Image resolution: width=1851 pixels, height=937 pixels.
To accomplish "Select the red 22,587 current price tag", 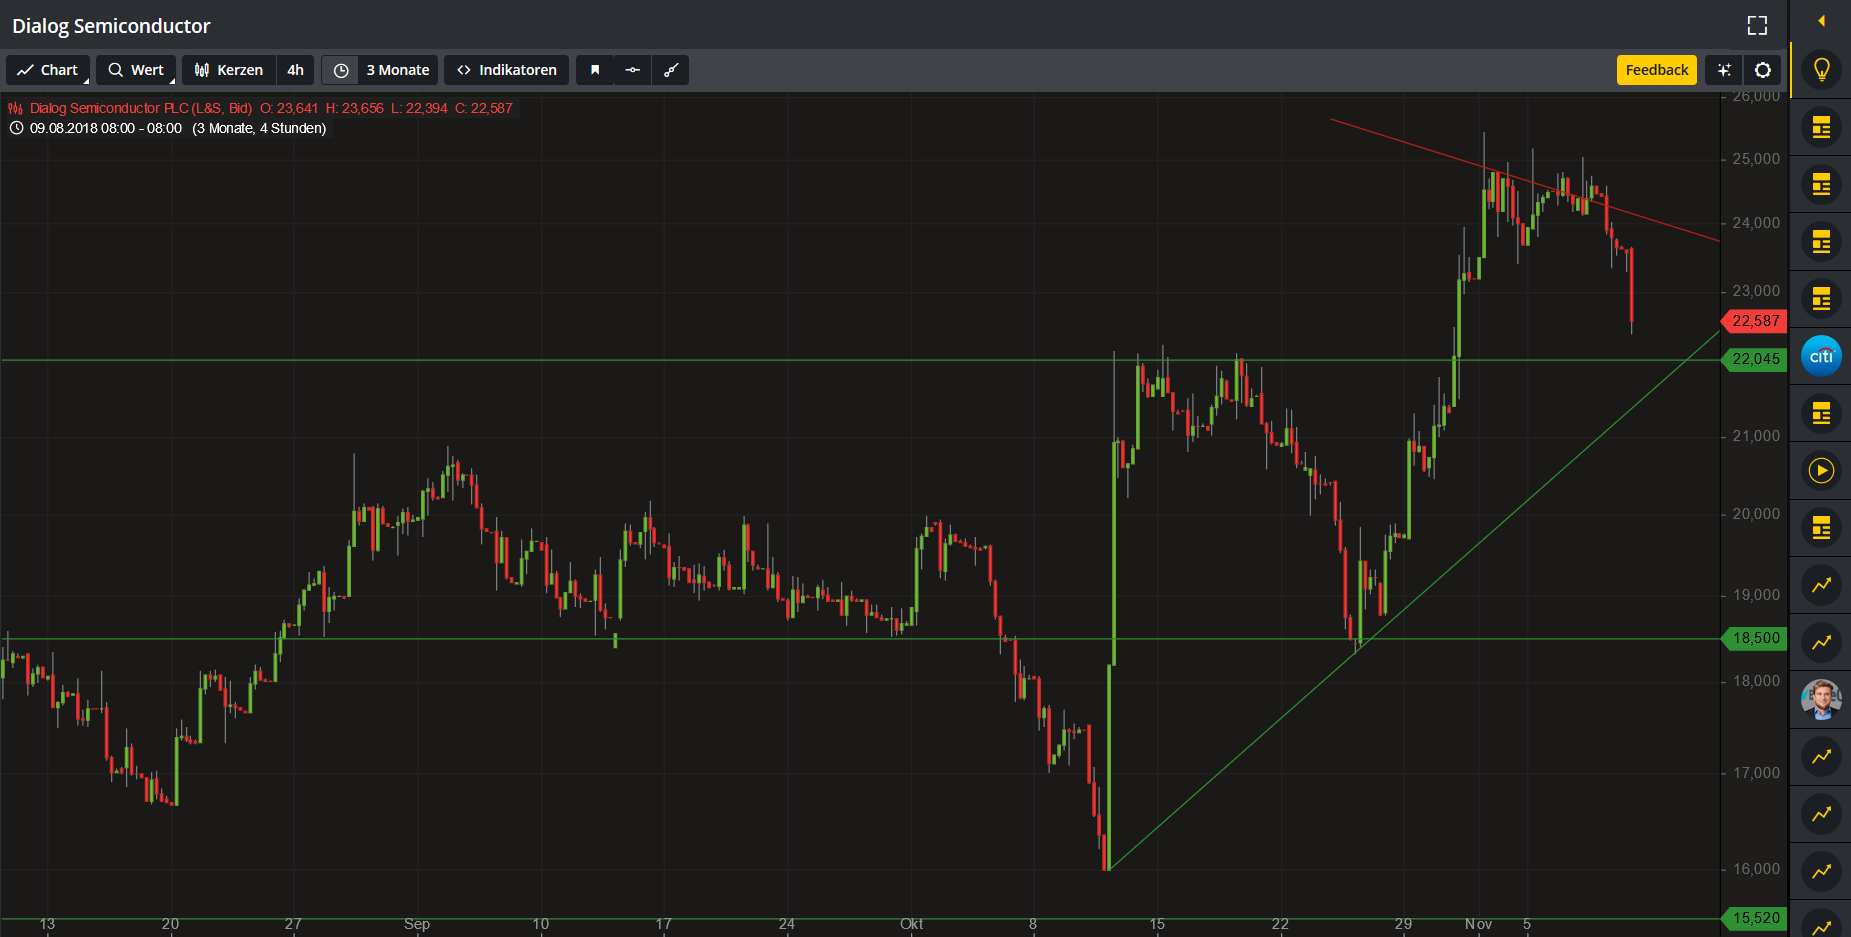I will (x=1755, y=321).
